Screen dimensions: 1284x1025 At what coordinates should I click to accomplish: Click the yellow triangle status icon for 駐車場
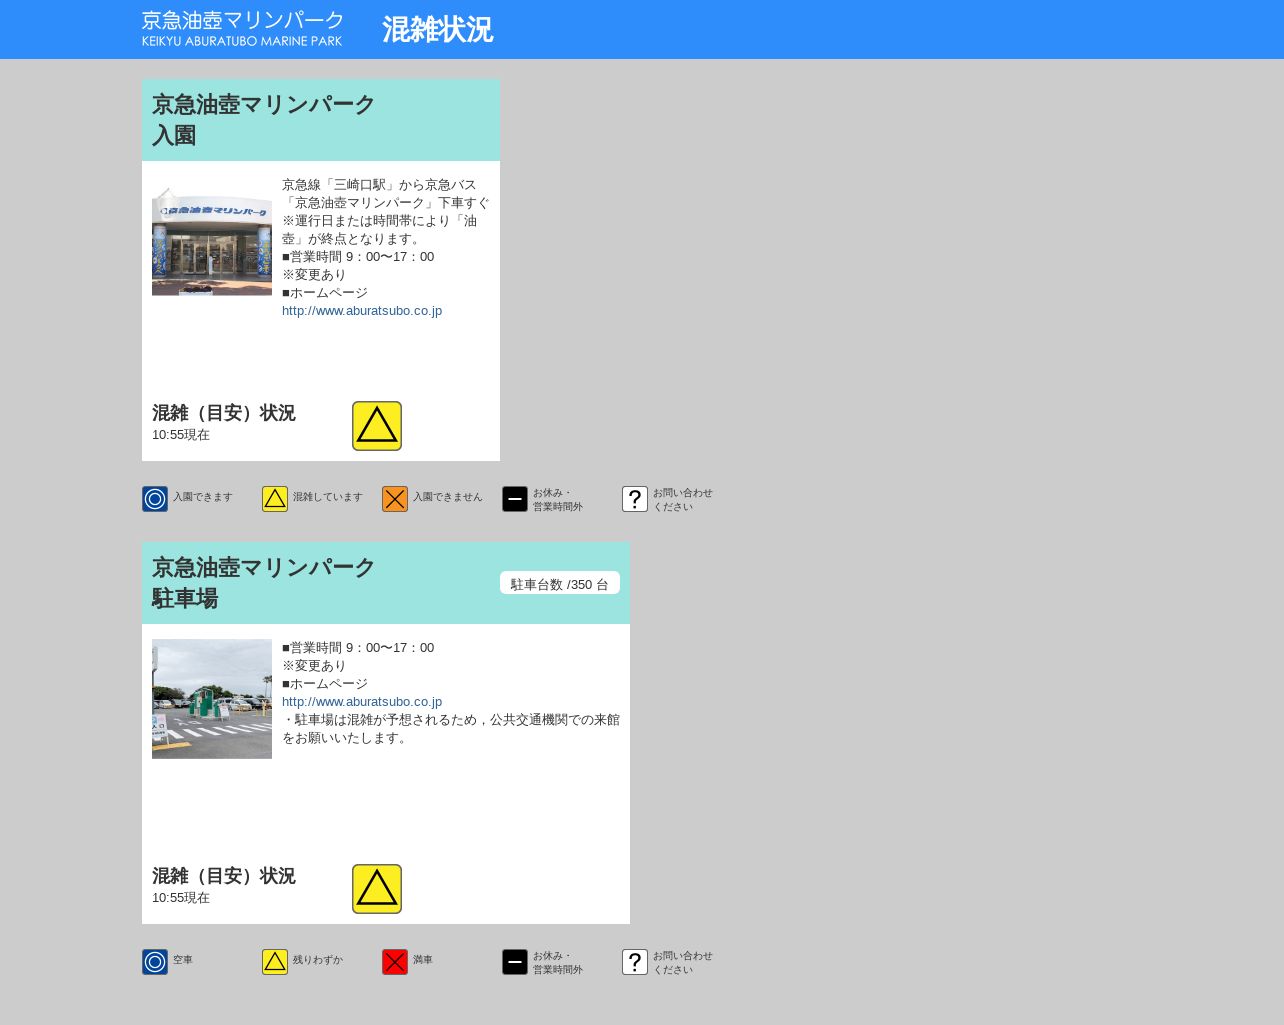pyautogui.click(x=377, y=889)
